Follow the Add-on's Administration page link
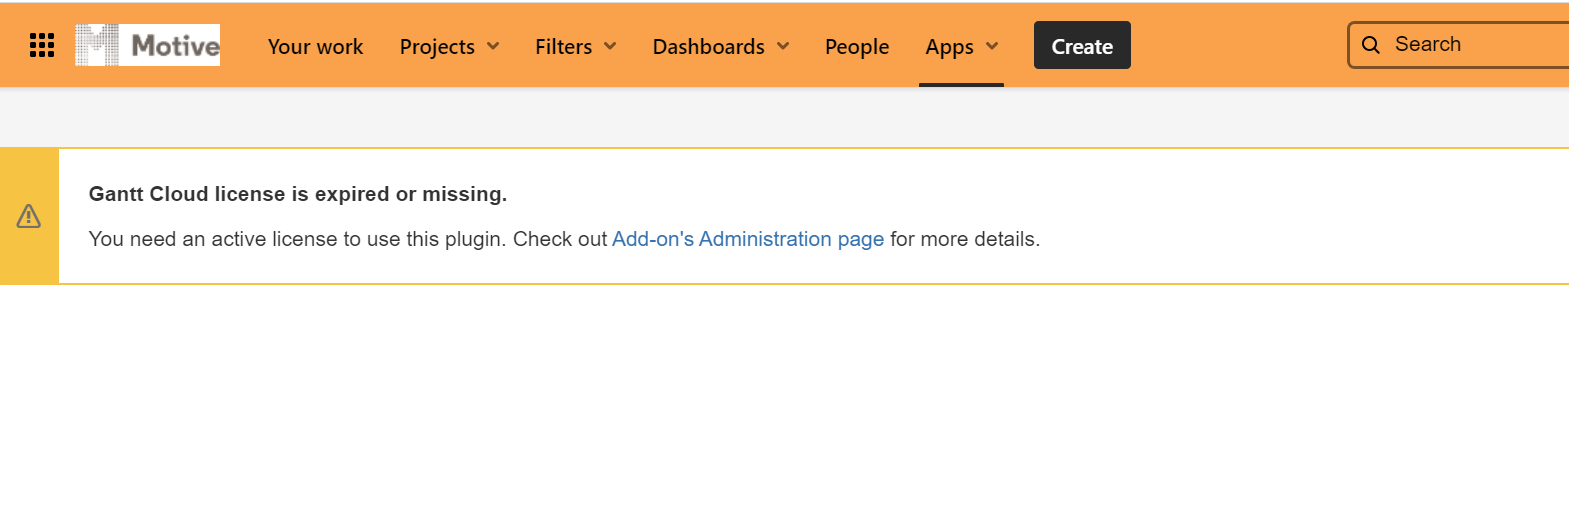The image size is (1569, 506). (748, 239)
